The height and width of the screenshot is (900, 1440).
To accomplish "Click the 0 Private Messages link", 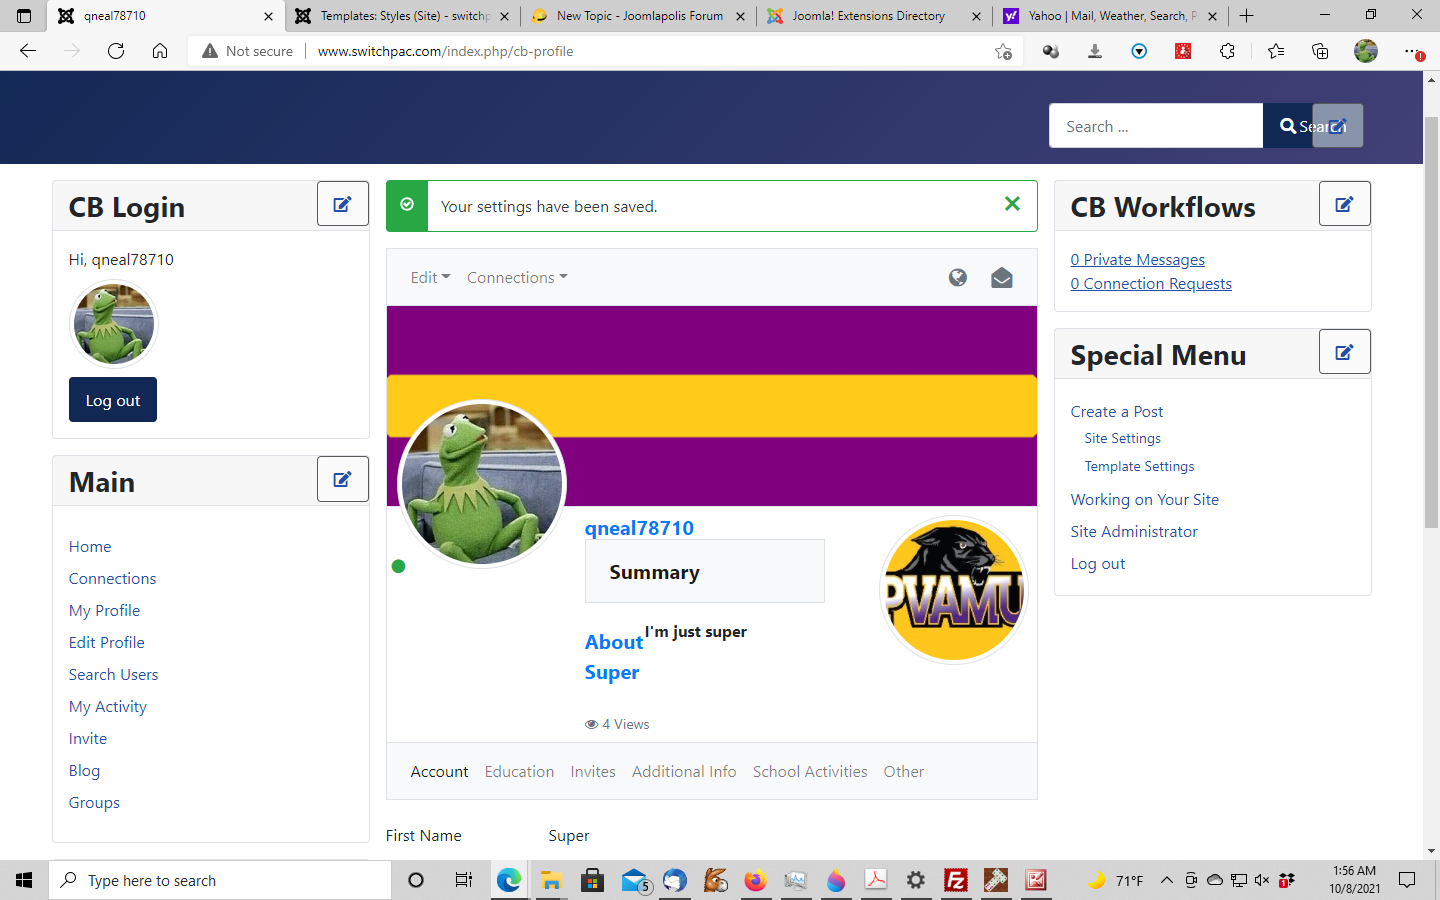I will (1137, 260).
